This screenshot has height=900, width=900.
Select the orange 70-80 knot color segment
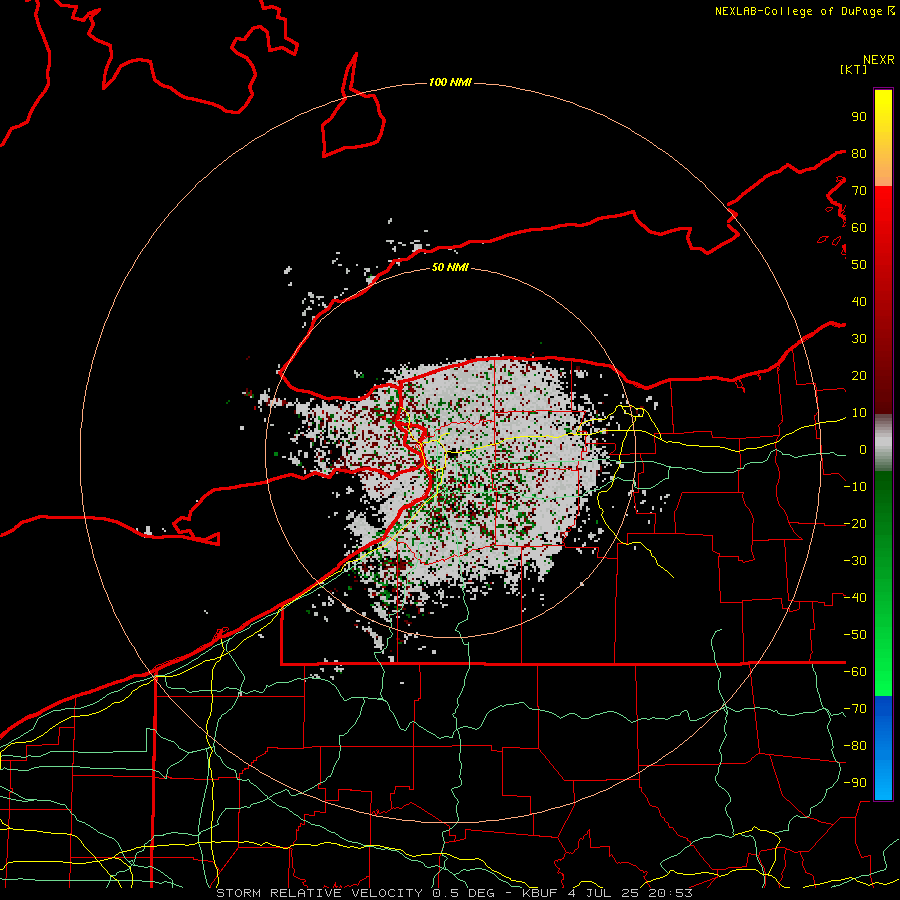[883, 170]
